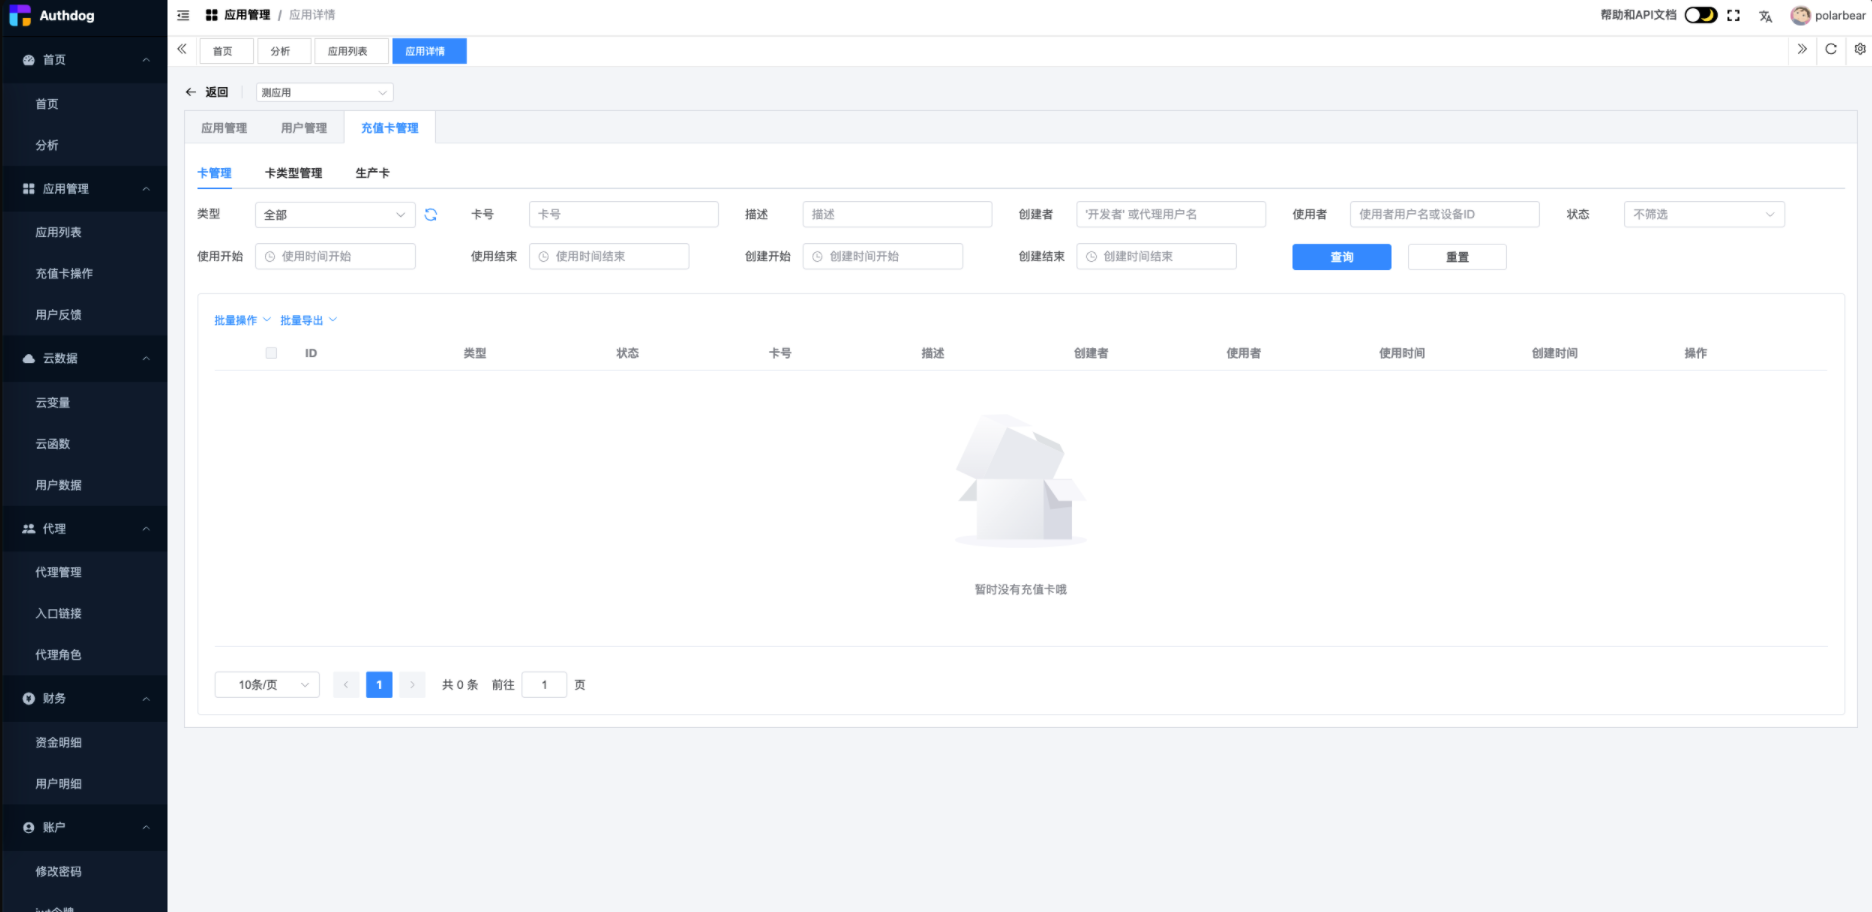This screenshot has height=912, width=1872.
Task: Click the page reload icon in tab bar
Action: [x=1831, y=49]
